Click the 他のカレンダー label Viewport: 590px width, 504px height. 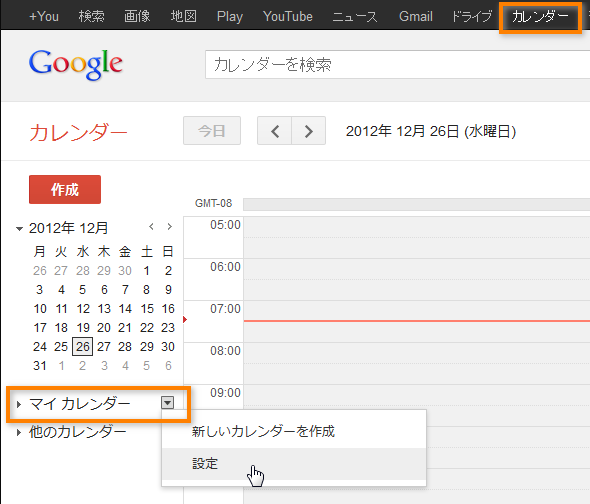[78, 432]
